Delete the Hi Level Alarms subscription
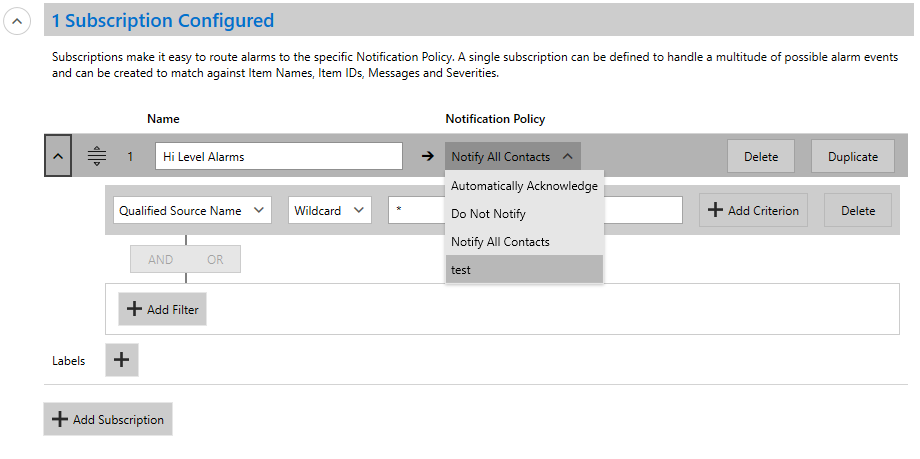Image resolution: width=920 pixels, height=459 pixels. tap(761, 157)
